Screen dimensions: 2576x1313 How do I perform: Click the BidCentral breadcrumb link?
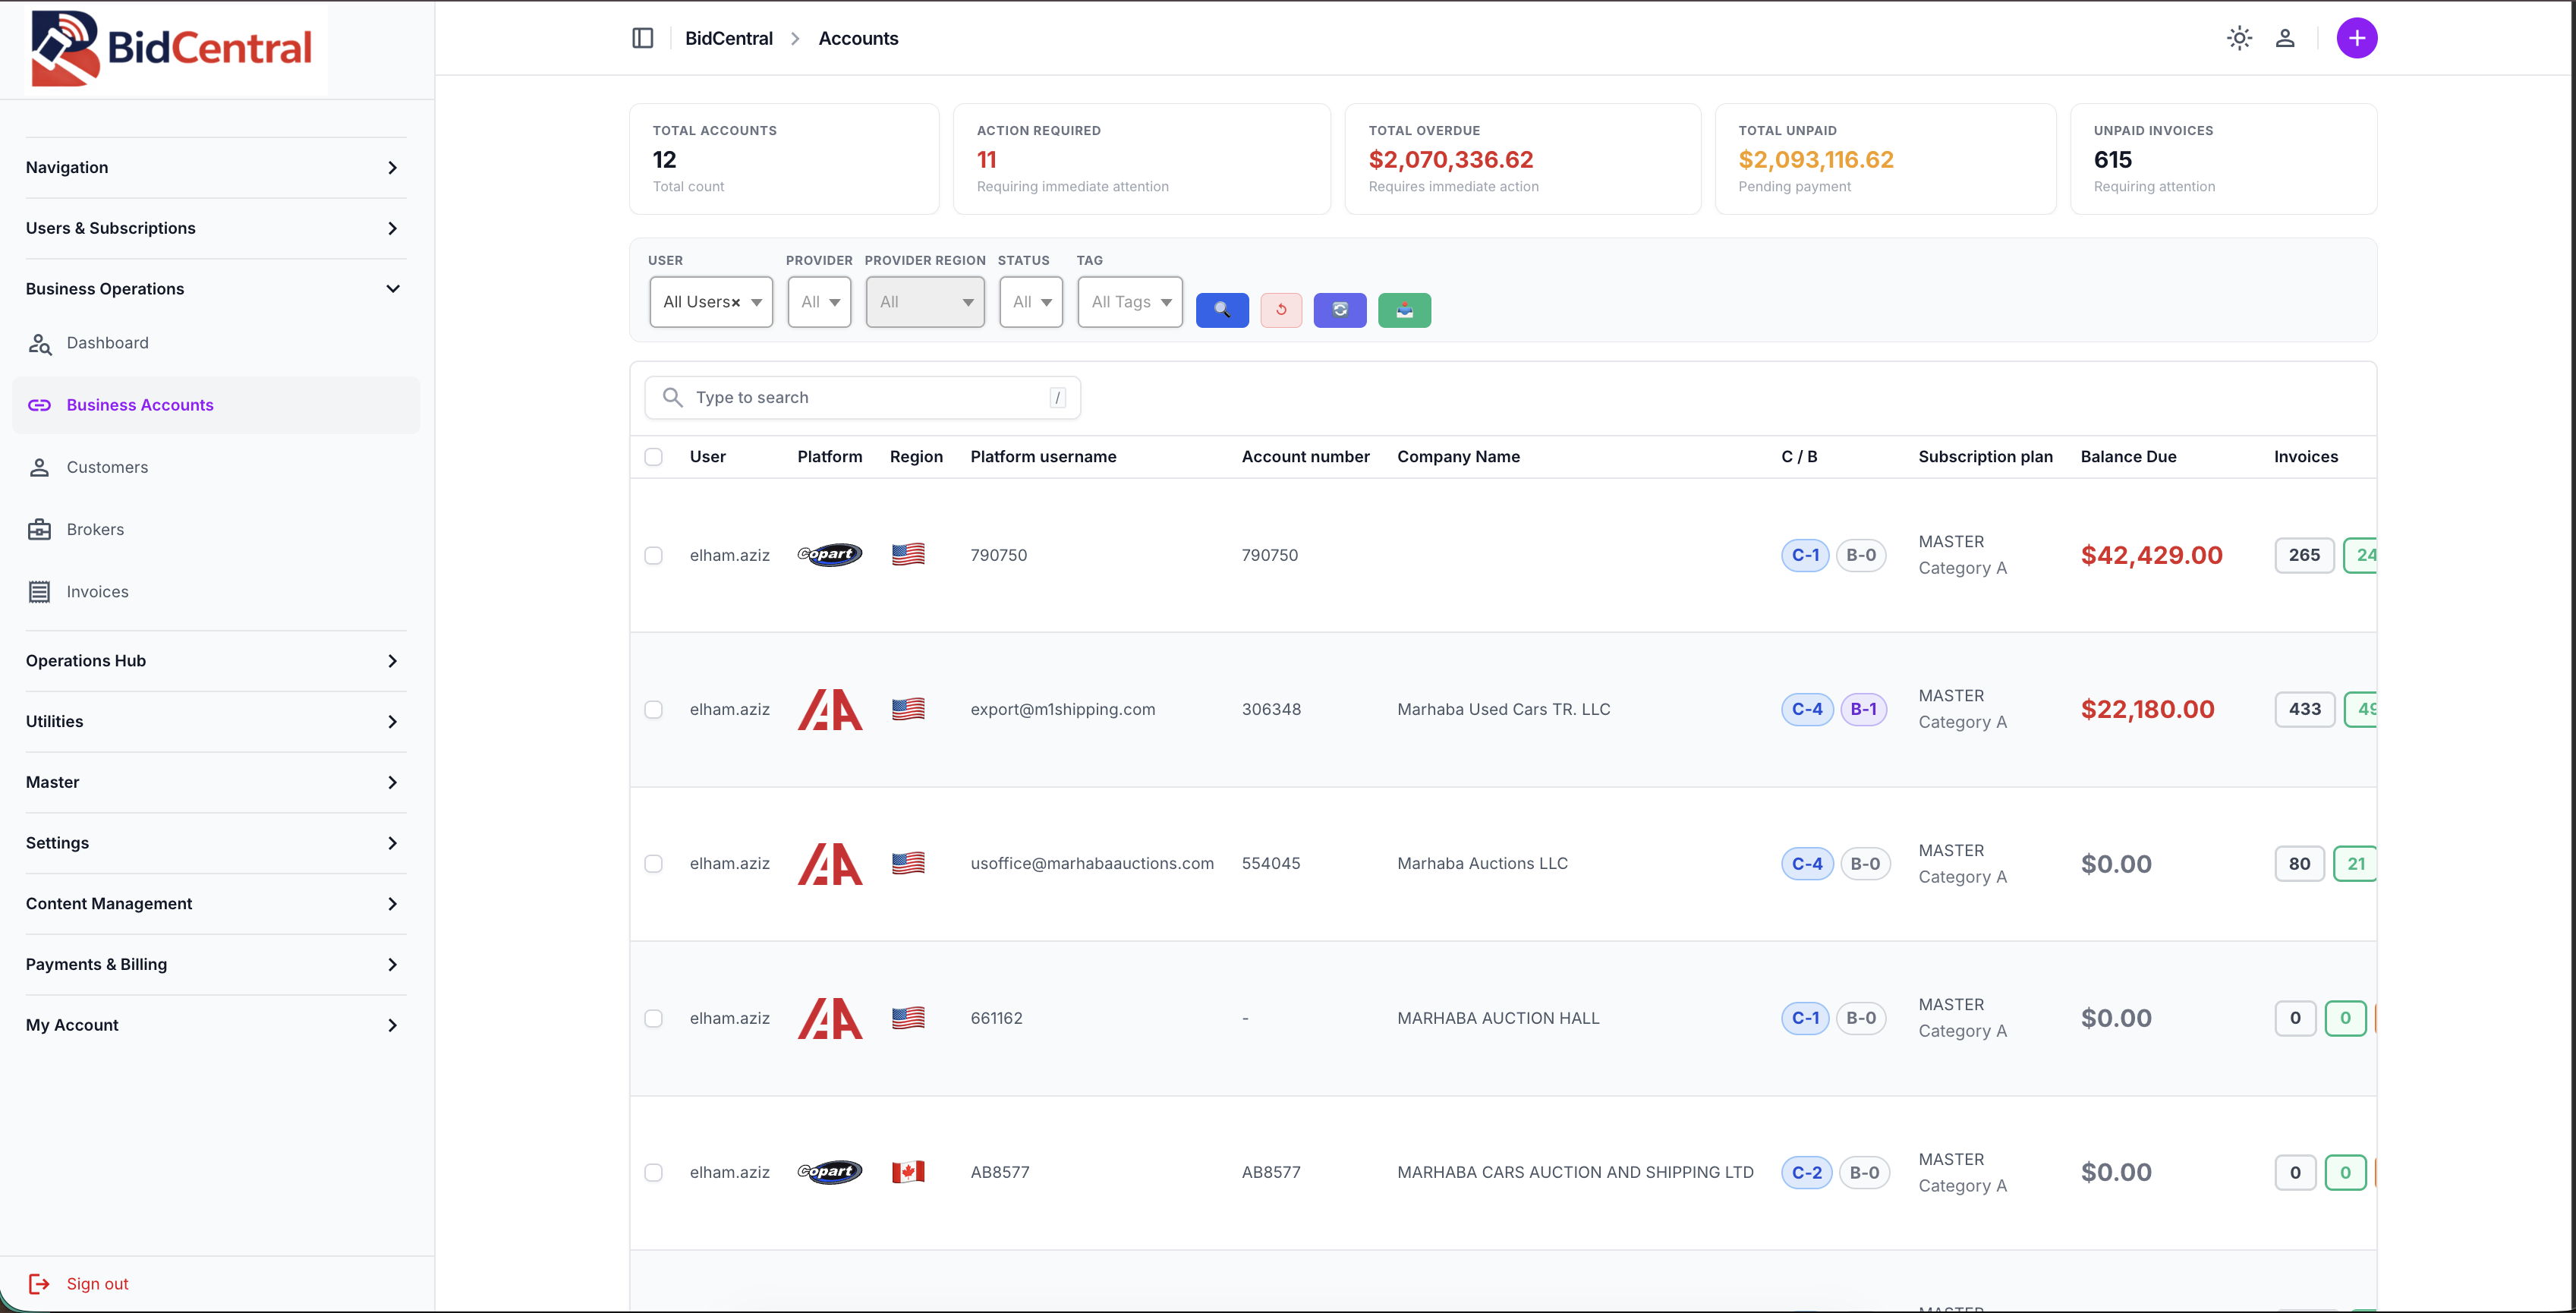coord(728,38)
